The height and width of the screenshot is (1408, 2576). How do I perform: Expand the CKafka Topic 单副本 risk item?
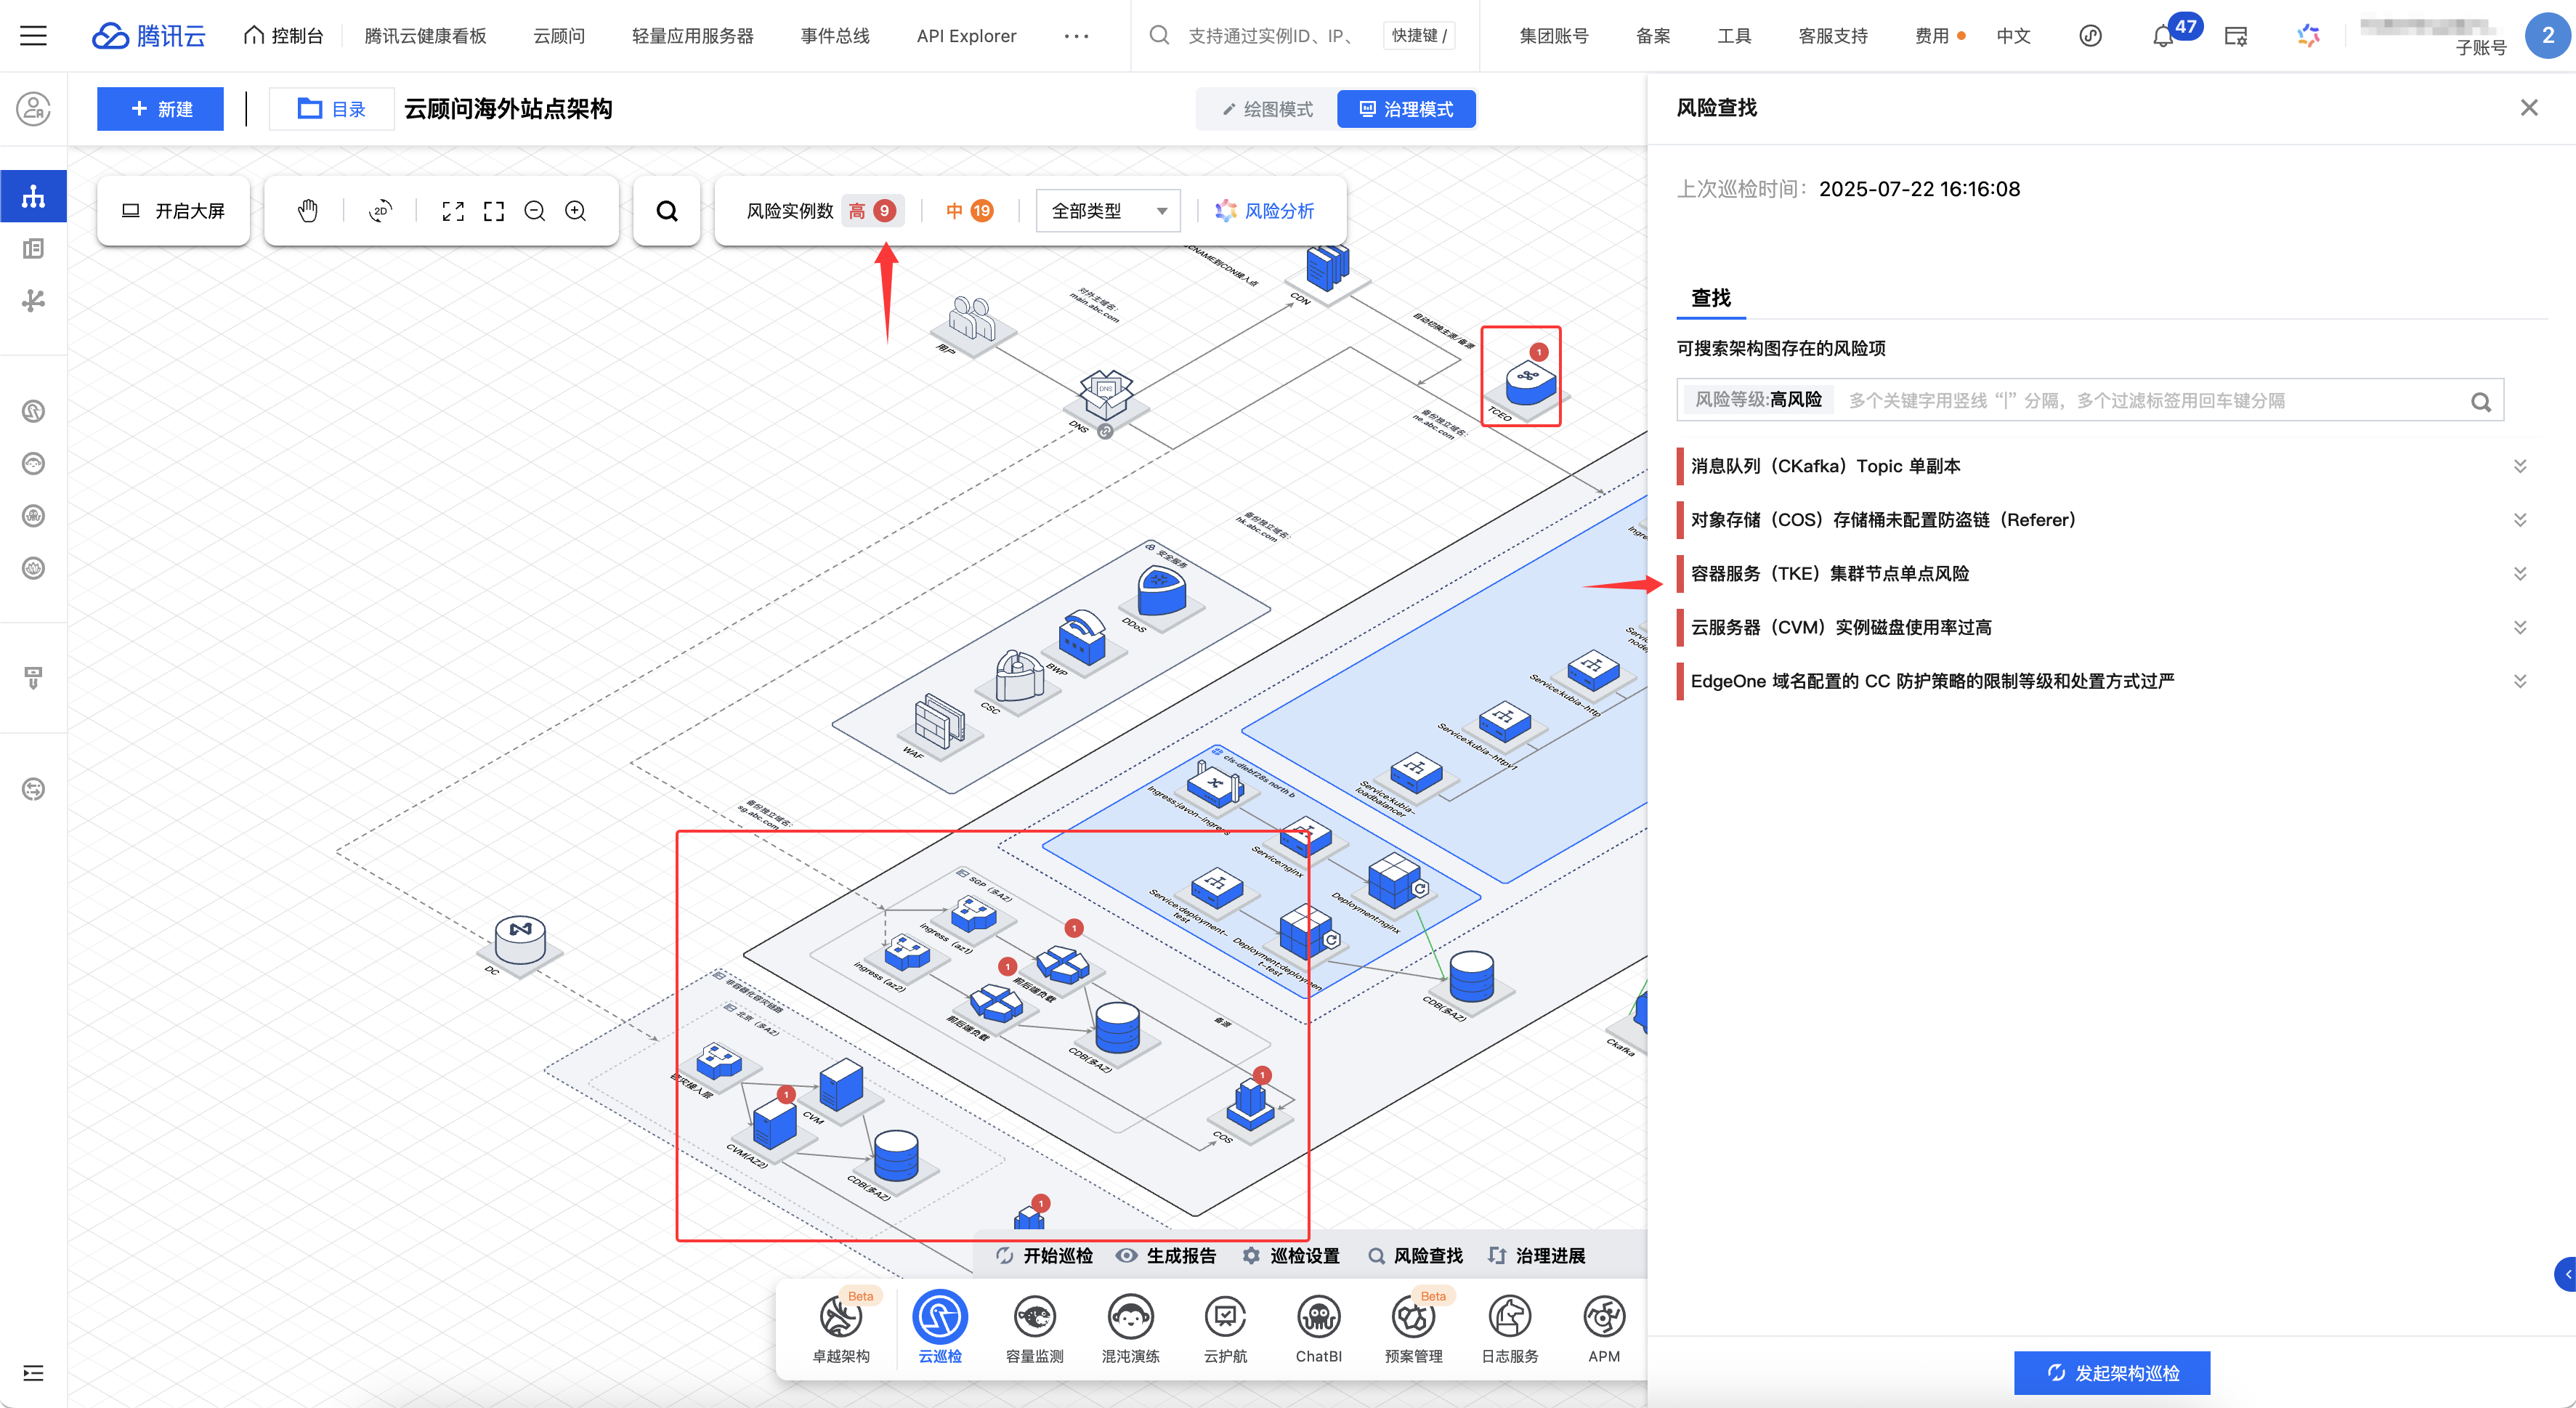click(x=2519, y=466)
